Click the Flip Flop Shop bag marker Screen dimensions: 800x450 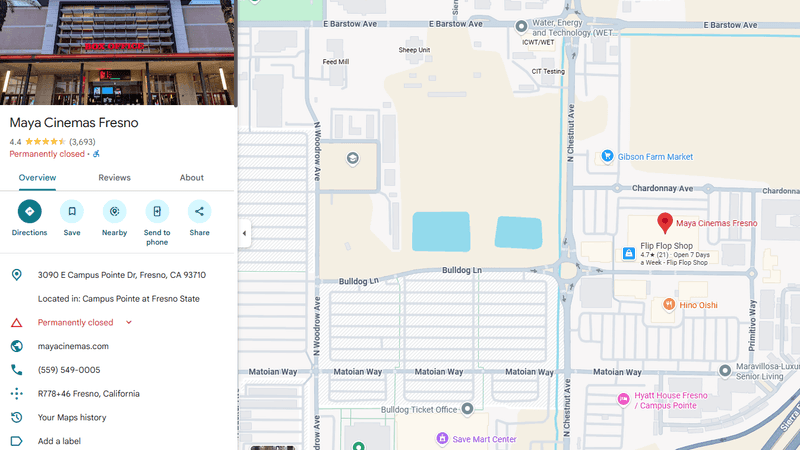click(x=629, y=253)
